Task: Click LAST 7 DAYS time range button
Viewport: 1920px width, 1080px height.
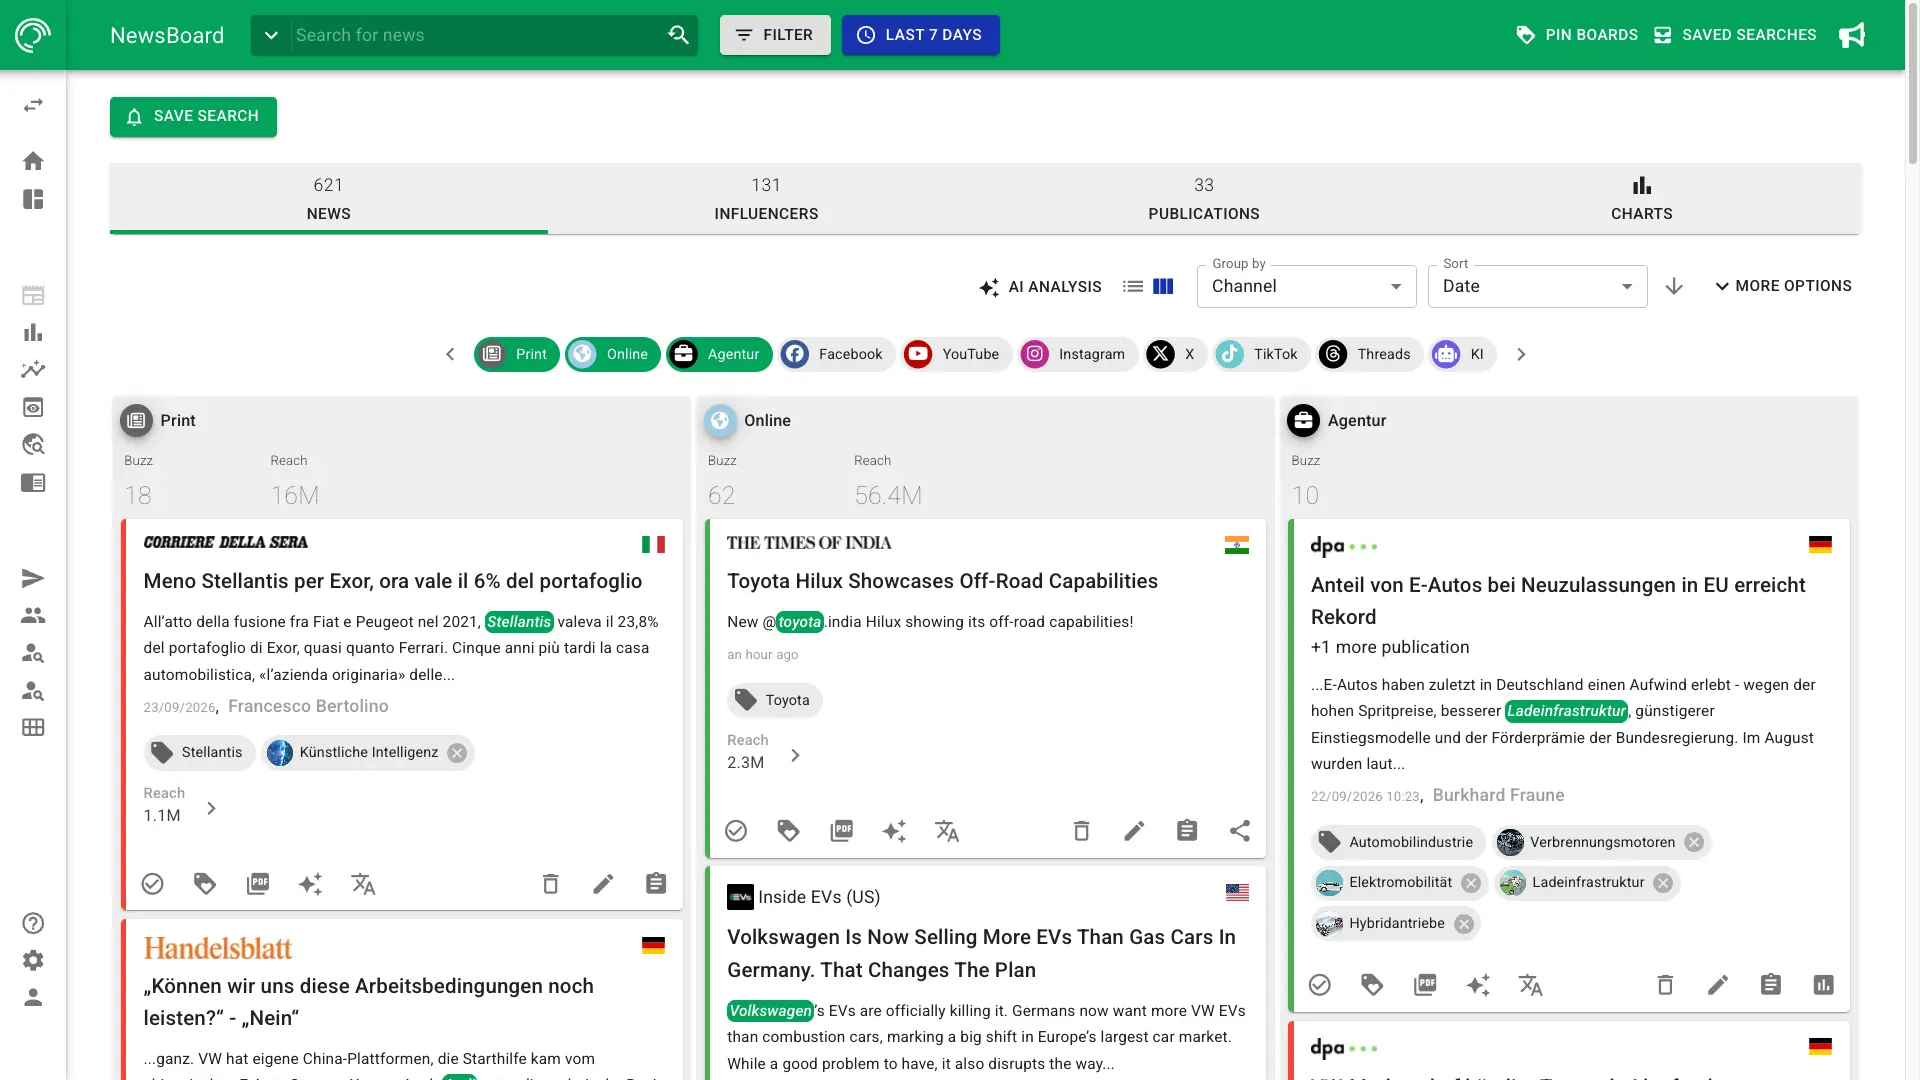Action: pyautogui.click(x=921, y=35)
